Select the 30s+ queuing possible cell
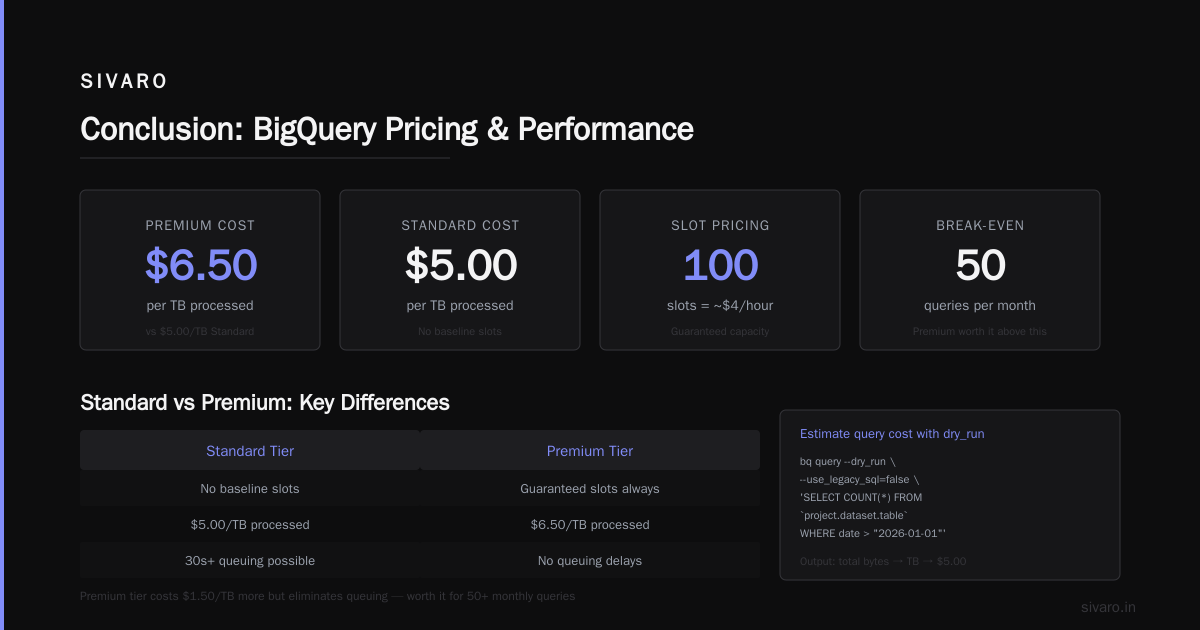The height and width of the screenshot is (630, 1200). point(250,561)
